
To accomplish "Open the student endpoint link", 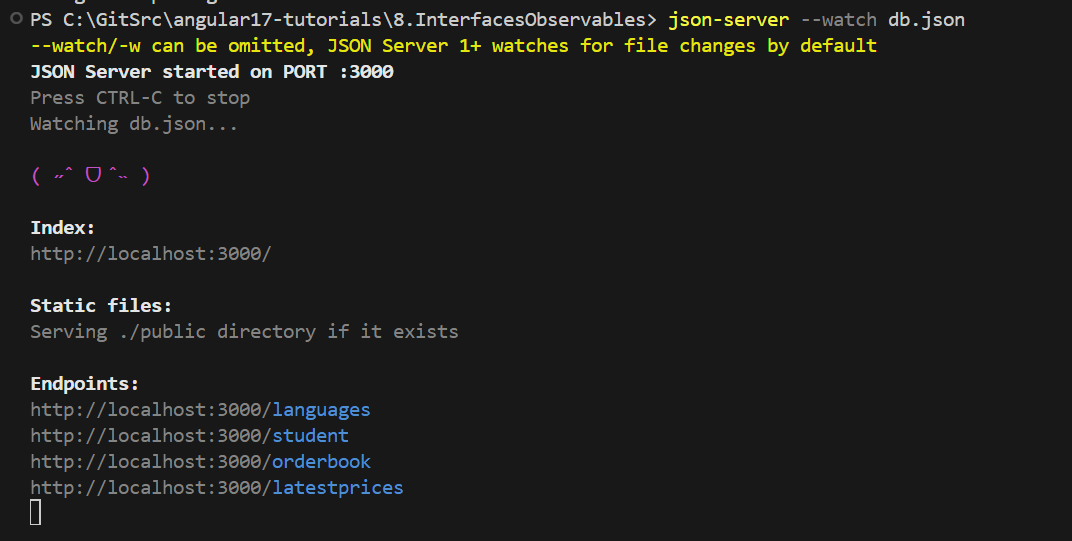I will click(x=189, y=436).
